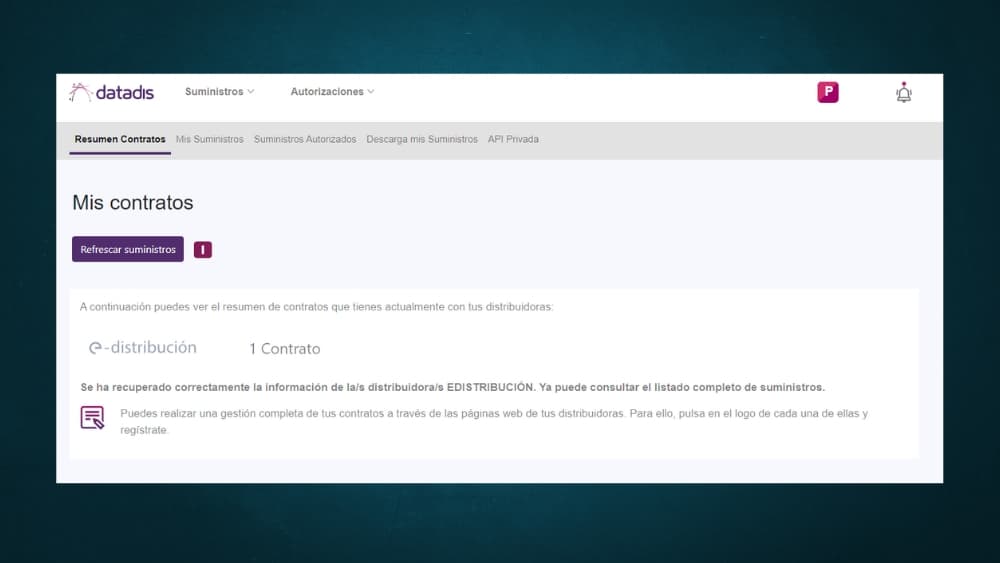Open the API Privada tab
The height and width of the screenshot is (563, 1000).
pyautogui.click(x=513, y=139)
